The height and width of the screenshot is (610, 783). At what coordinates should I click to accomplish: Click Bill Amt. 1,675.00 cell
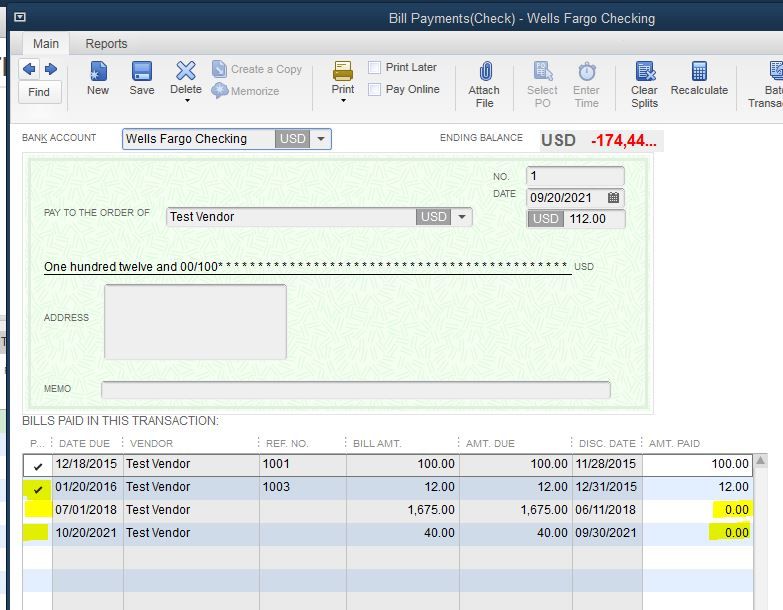tap(402, 510)
